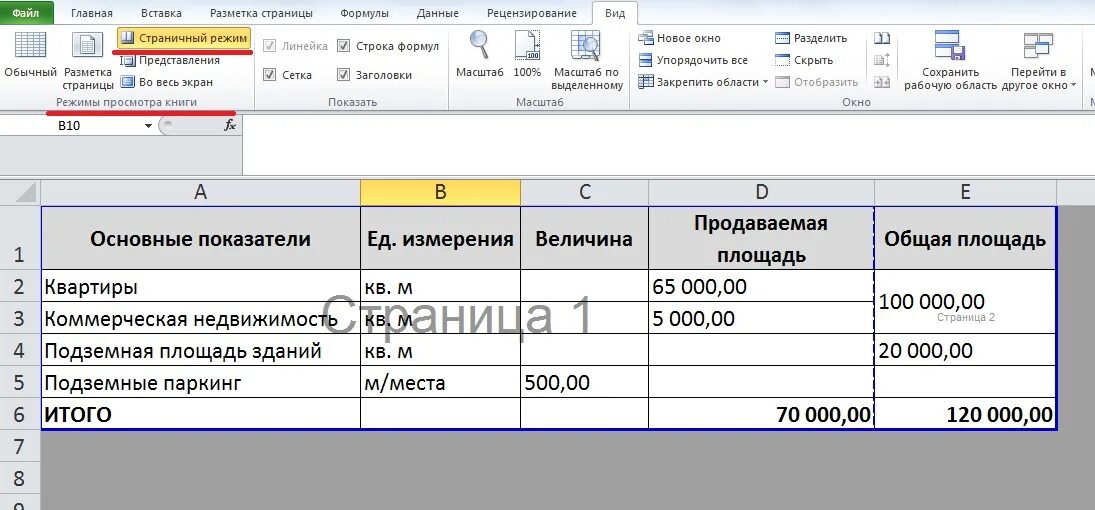
Task: Toggle the Строка формул checkbox
Action: tap(344, 46)
